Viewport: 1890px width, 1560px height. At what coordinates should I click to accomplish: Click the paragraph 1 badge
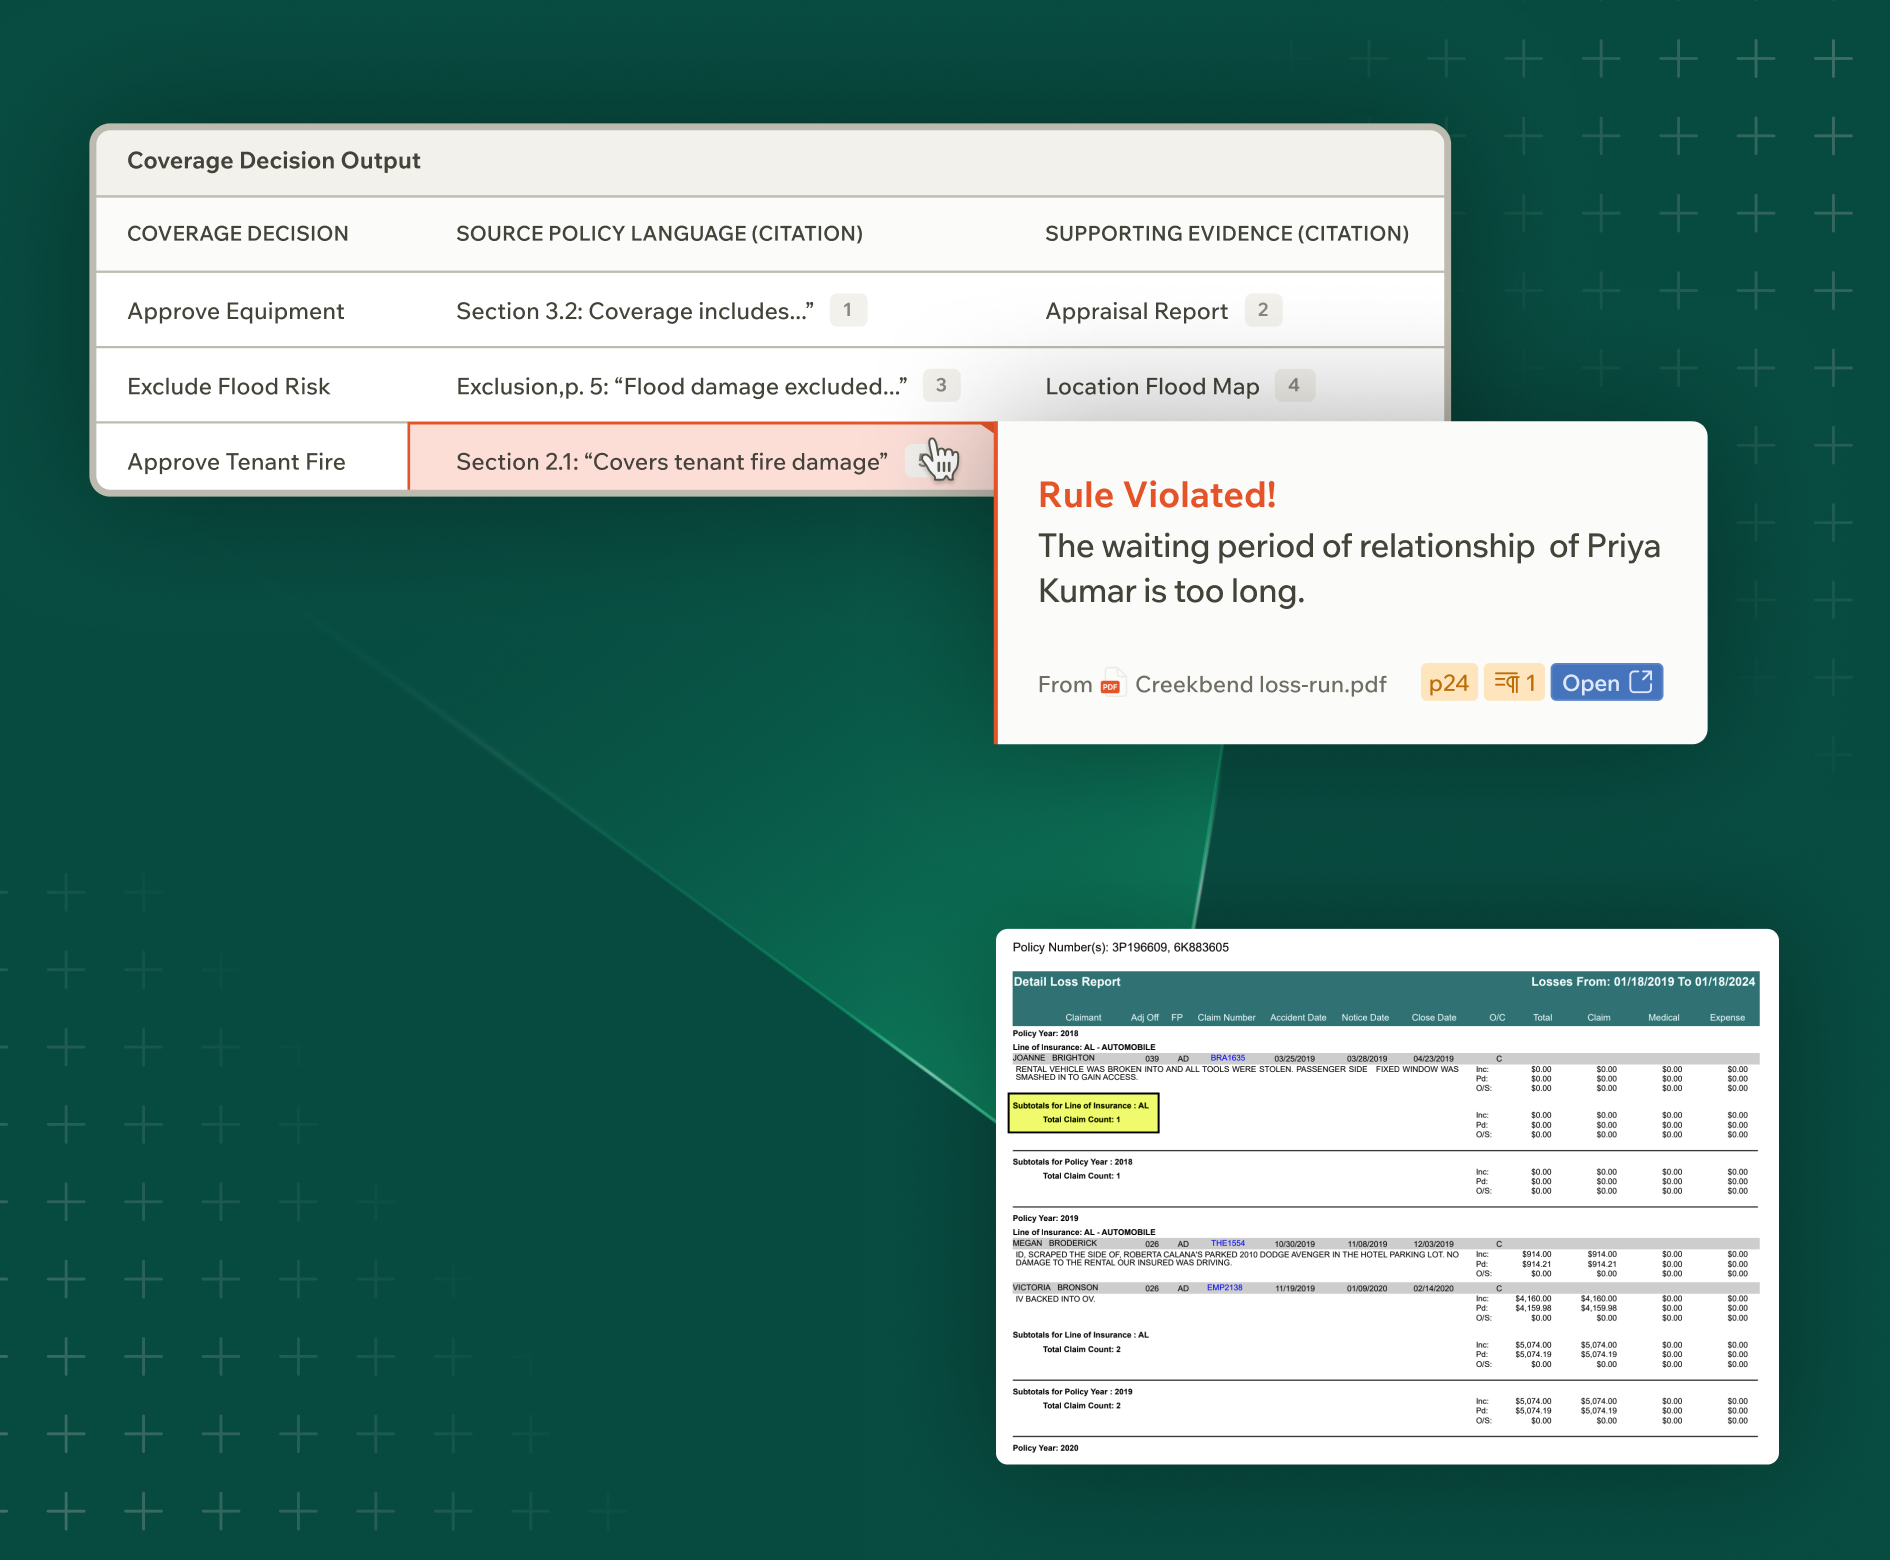(x=1514, y=683)
